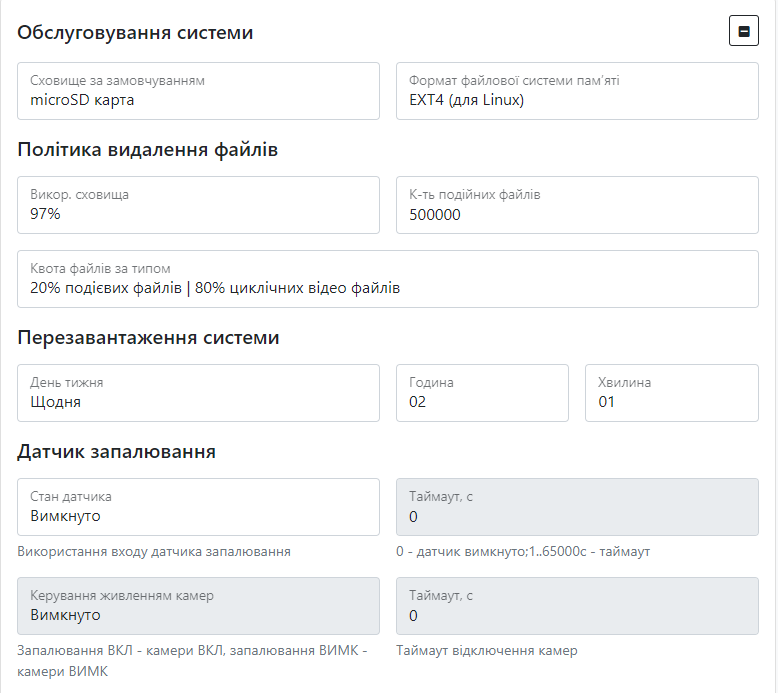778x693 pixels.
Task: Toggle the Керування живленням камер setting
Action: (198, 606)
